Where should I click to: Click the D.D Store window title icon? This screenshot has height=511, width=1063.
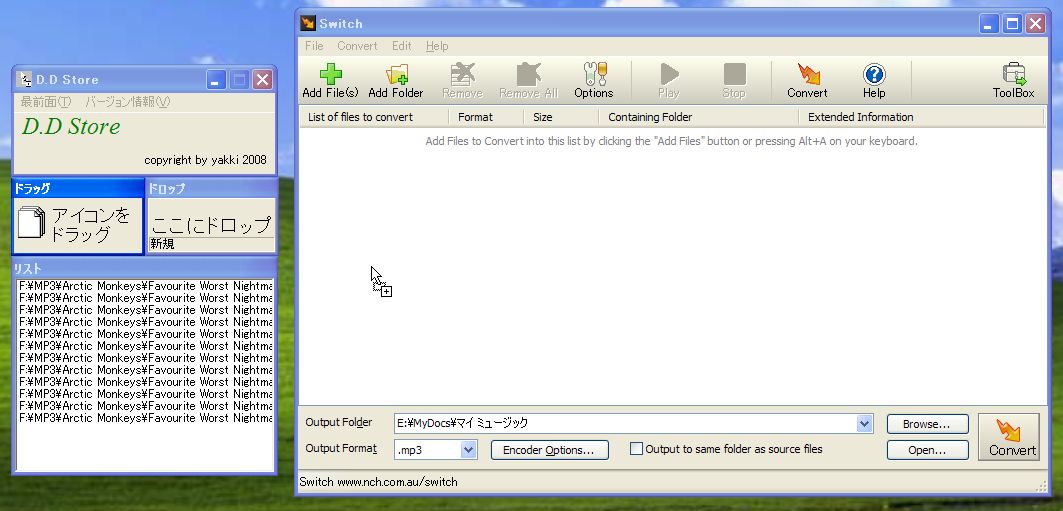coord(24,79)
